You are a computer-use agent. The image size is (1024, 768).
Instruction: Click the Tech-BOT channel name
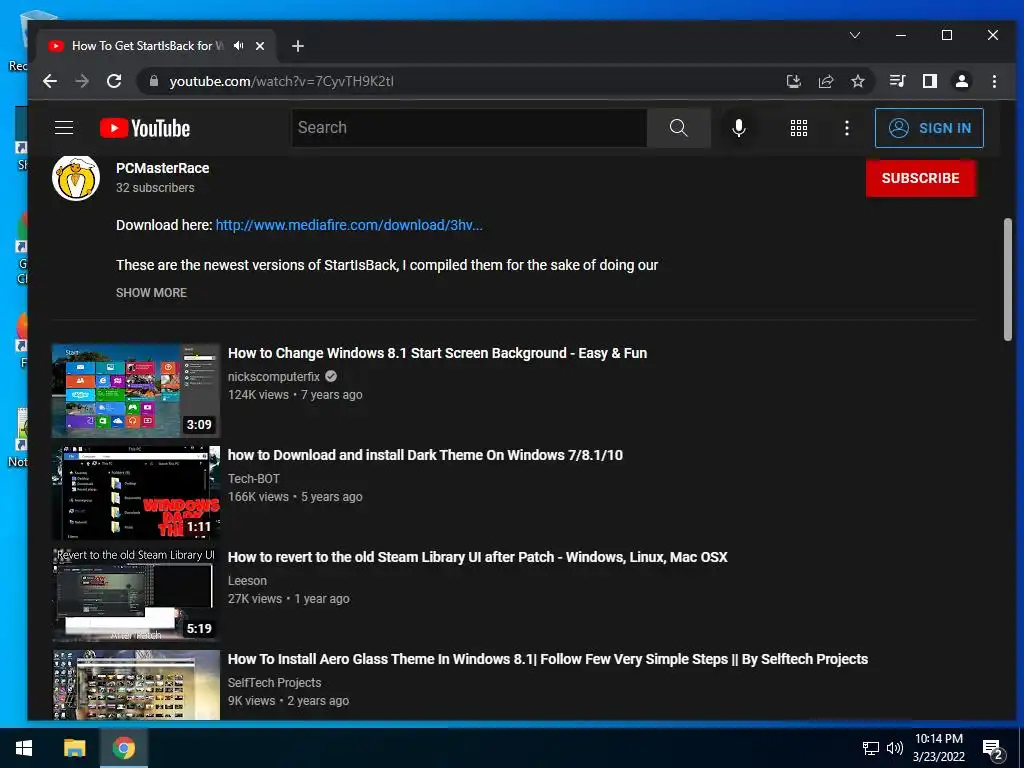coord(254,479)
